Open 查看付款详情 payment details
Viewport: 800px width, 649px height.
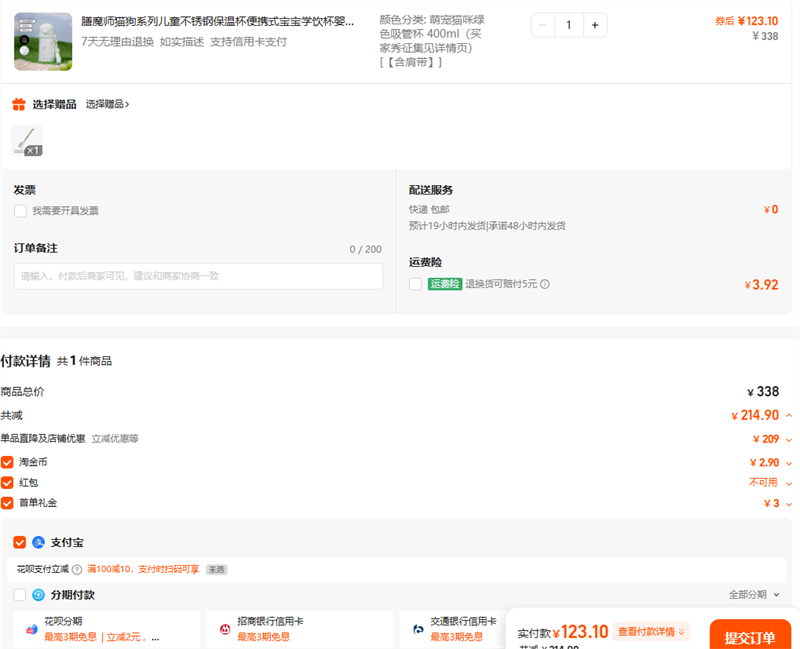pos(651,632)
